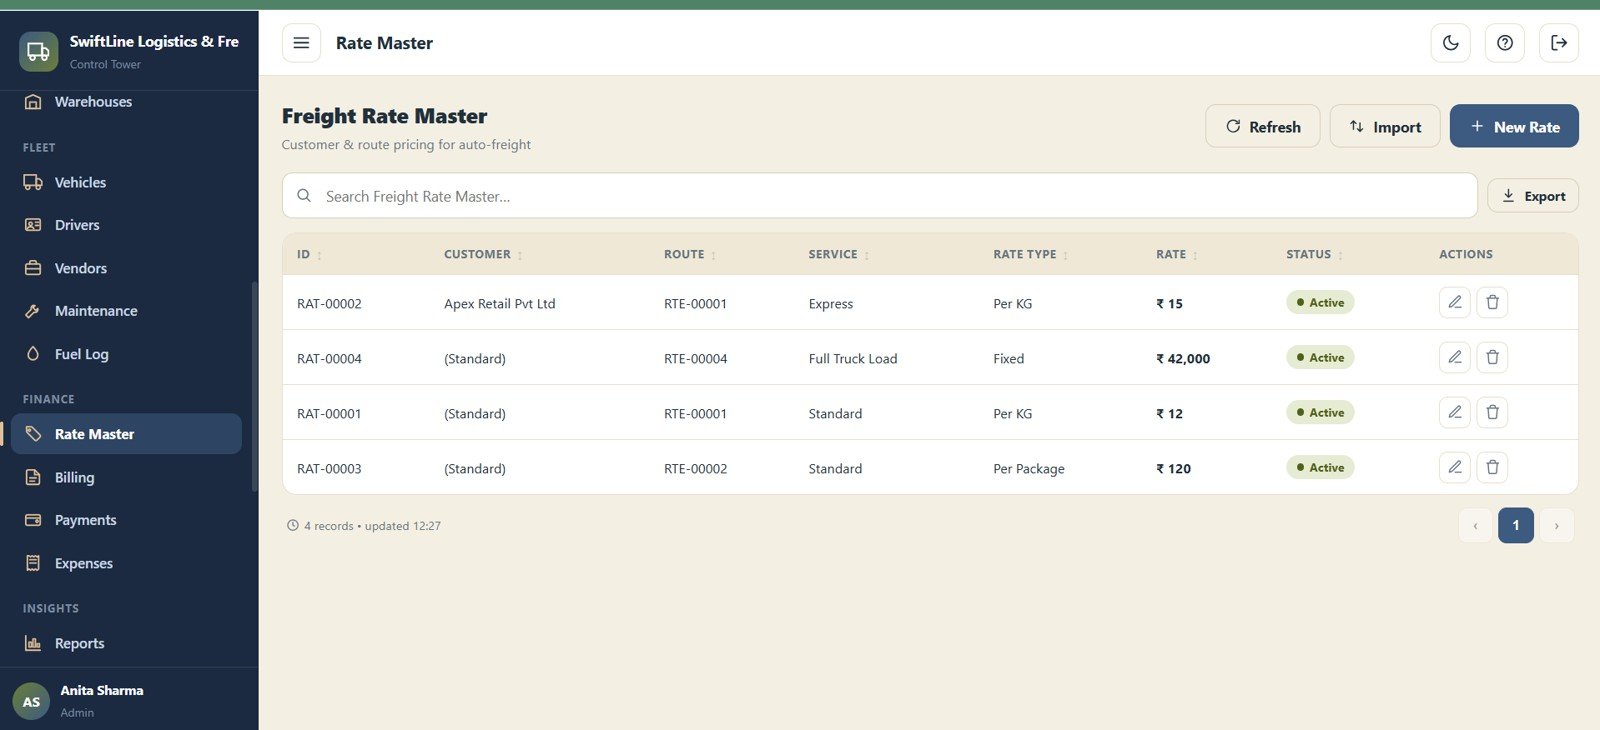The width and height of the screenshot is (1600, 730).
Task: Click Active status badge for RAT-00004
Action: [1320, 357]
